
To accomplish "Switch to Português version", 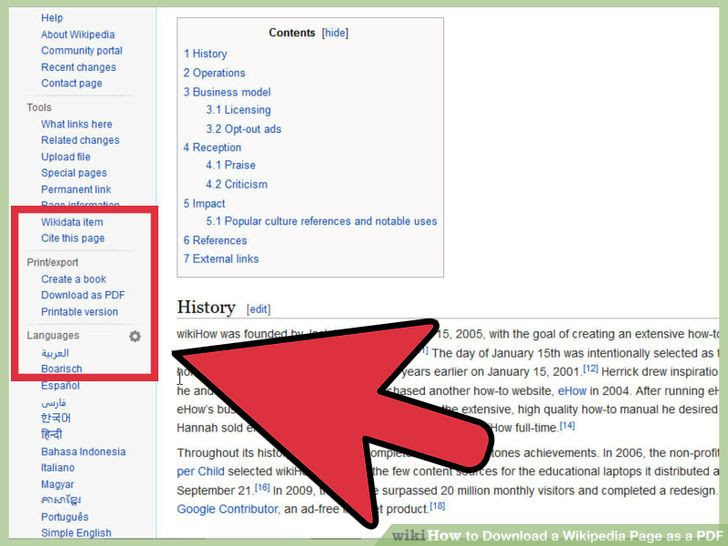I will click(65, 517).
